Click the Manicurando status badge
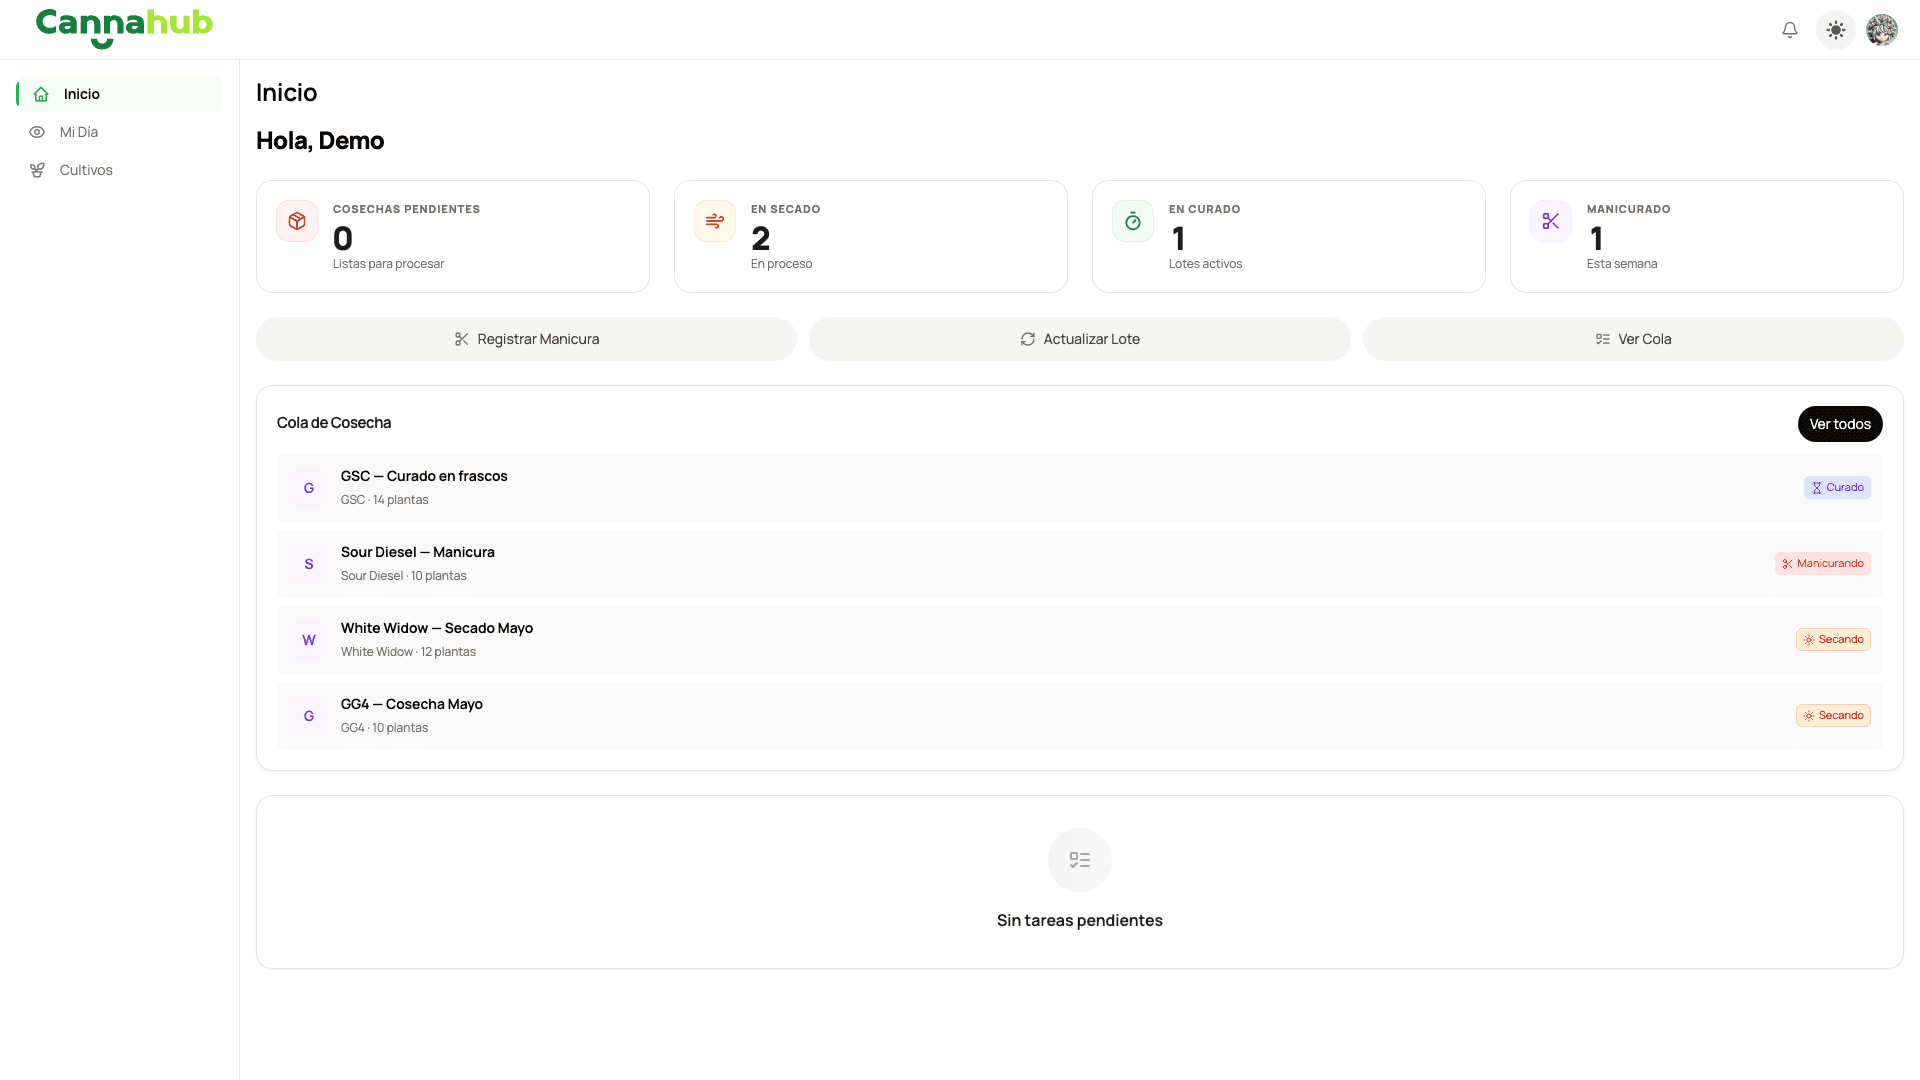Screen dimensions: 1920x1080 click(1823, 564)
